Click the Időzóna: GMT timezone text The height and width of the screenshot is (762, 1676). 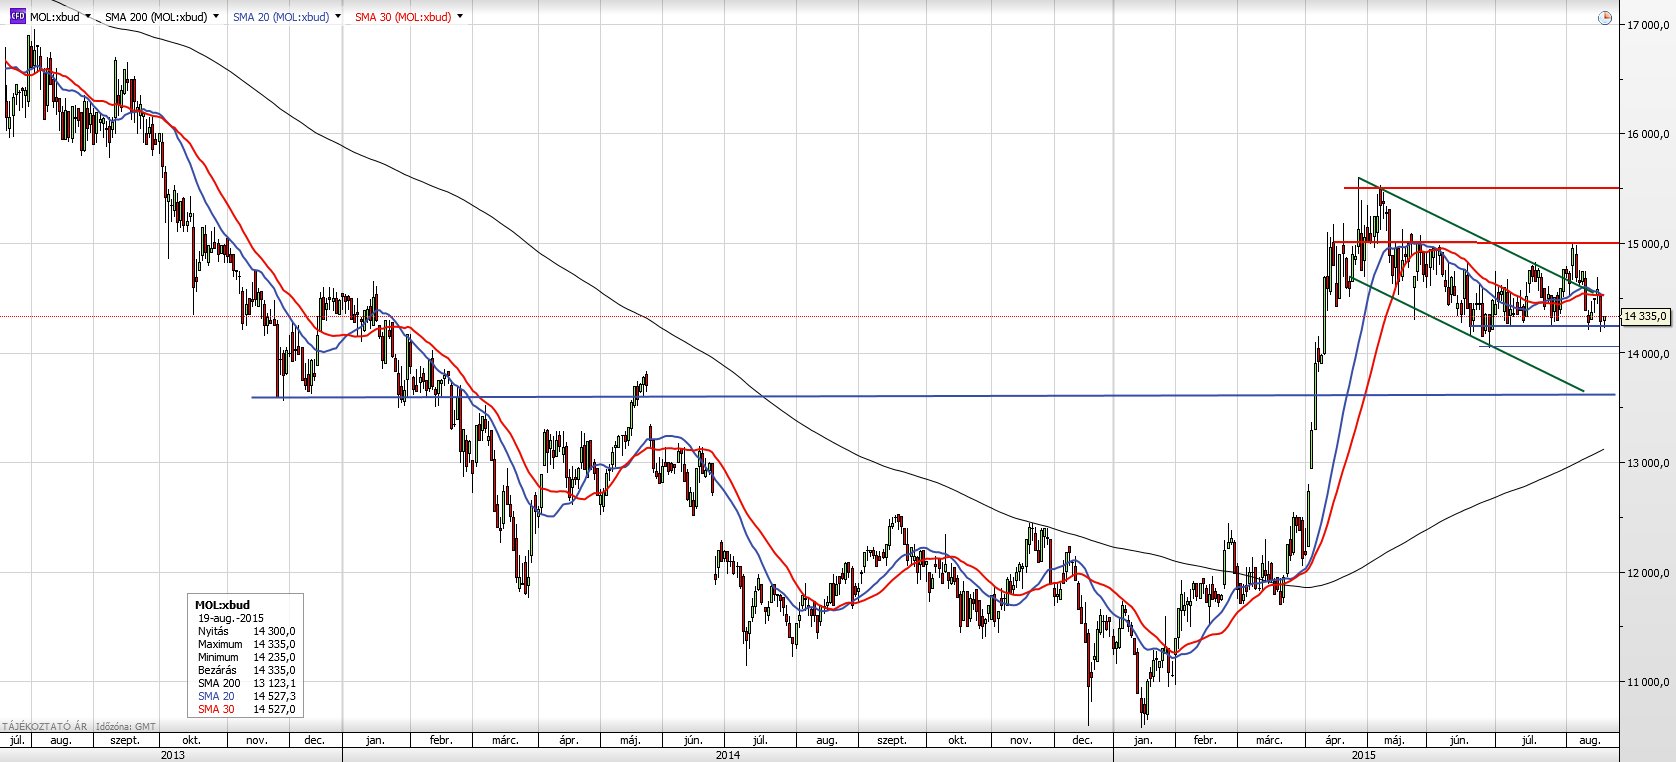[126, 727]
